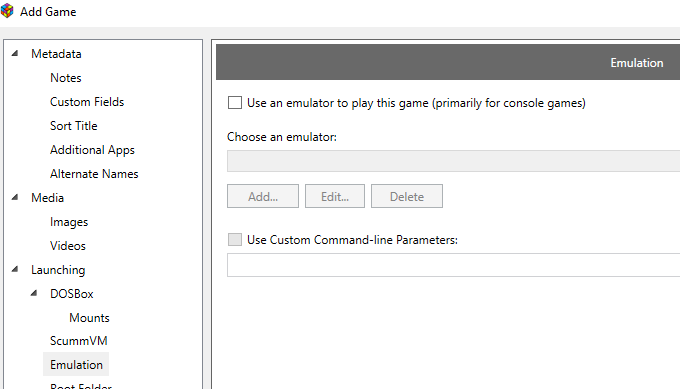Go to Sort Title page
The image size is (680, 389).
pos(74,126)
